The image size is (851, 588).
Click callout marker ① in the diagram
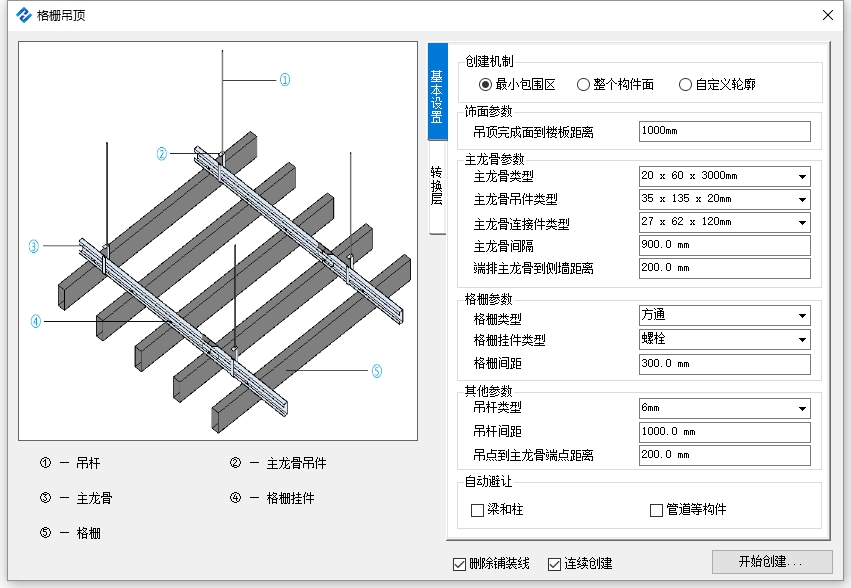285,80
